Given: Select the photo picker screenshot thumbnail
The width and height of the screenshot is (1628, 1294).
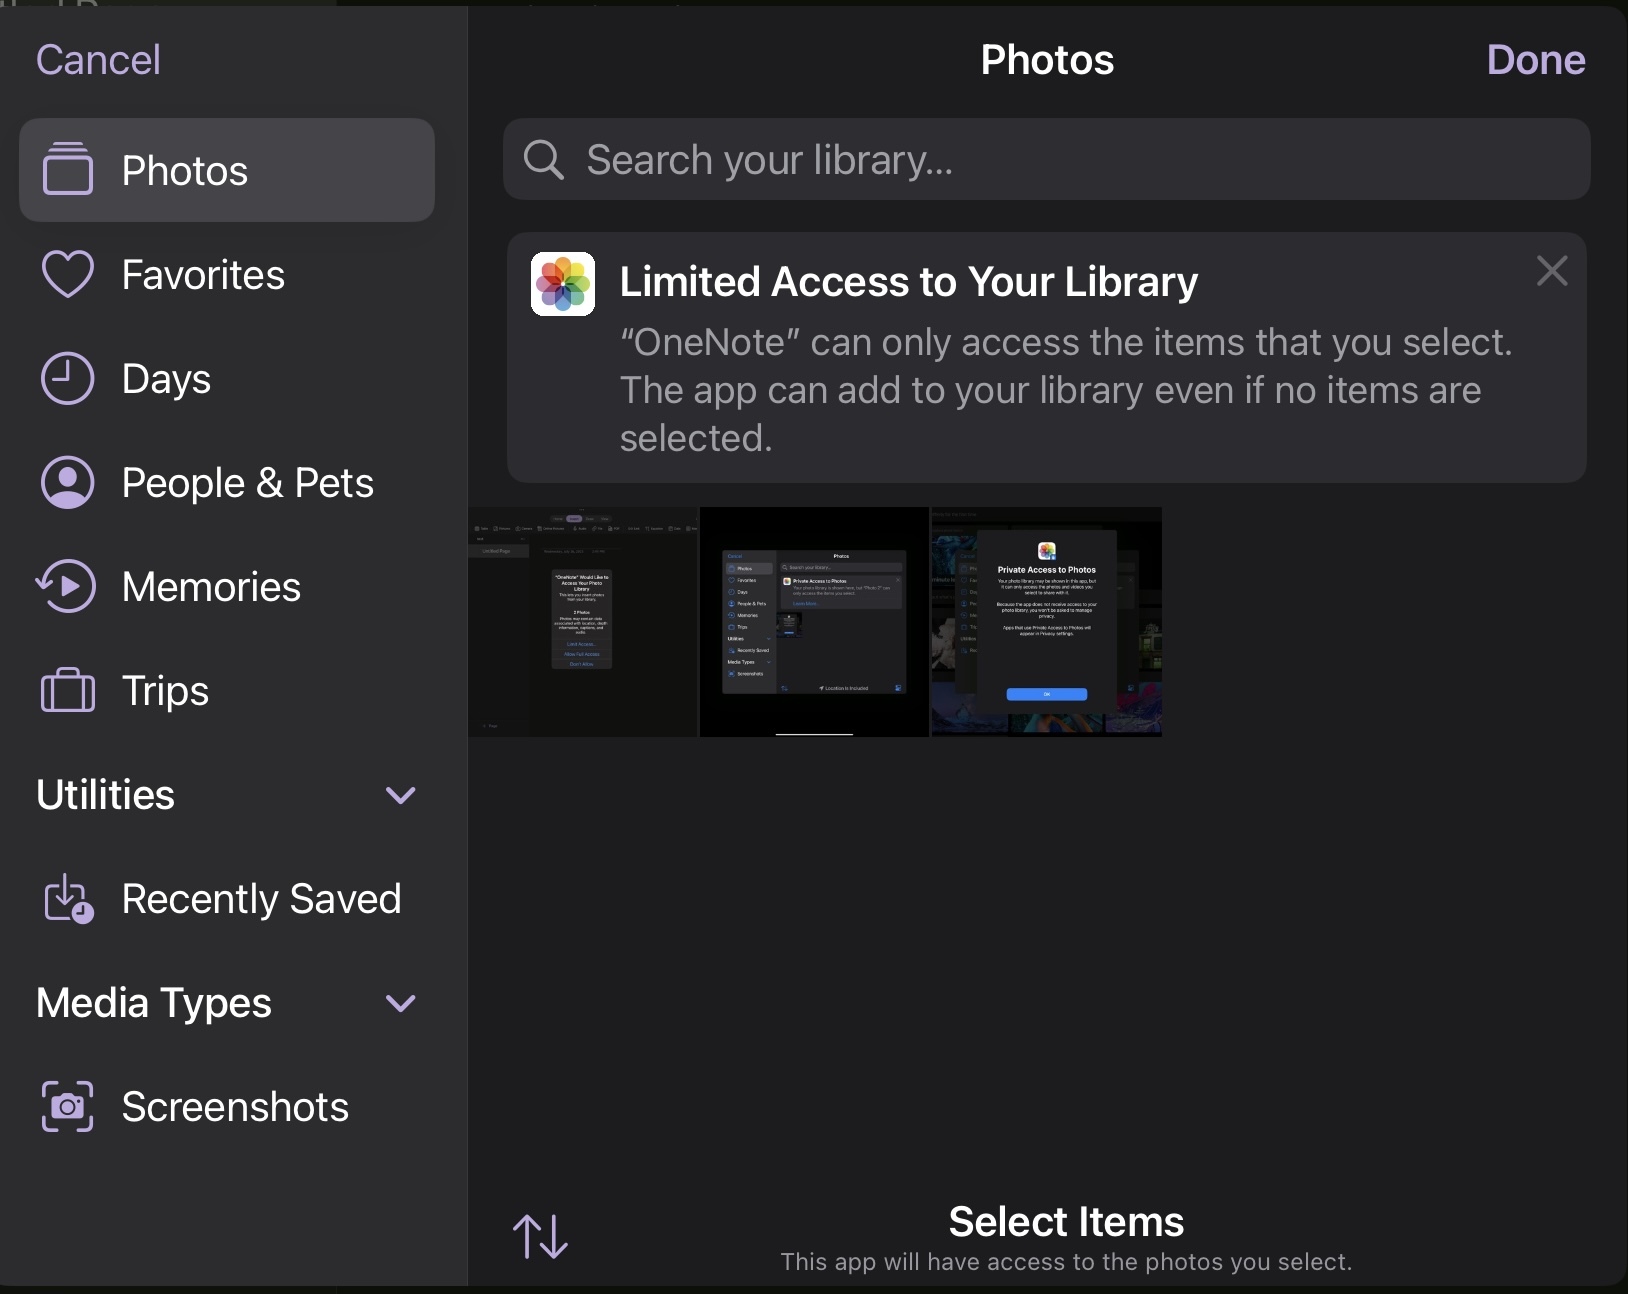Looking at the screenshot, I should pyautogui.click(x=815, y=622).
